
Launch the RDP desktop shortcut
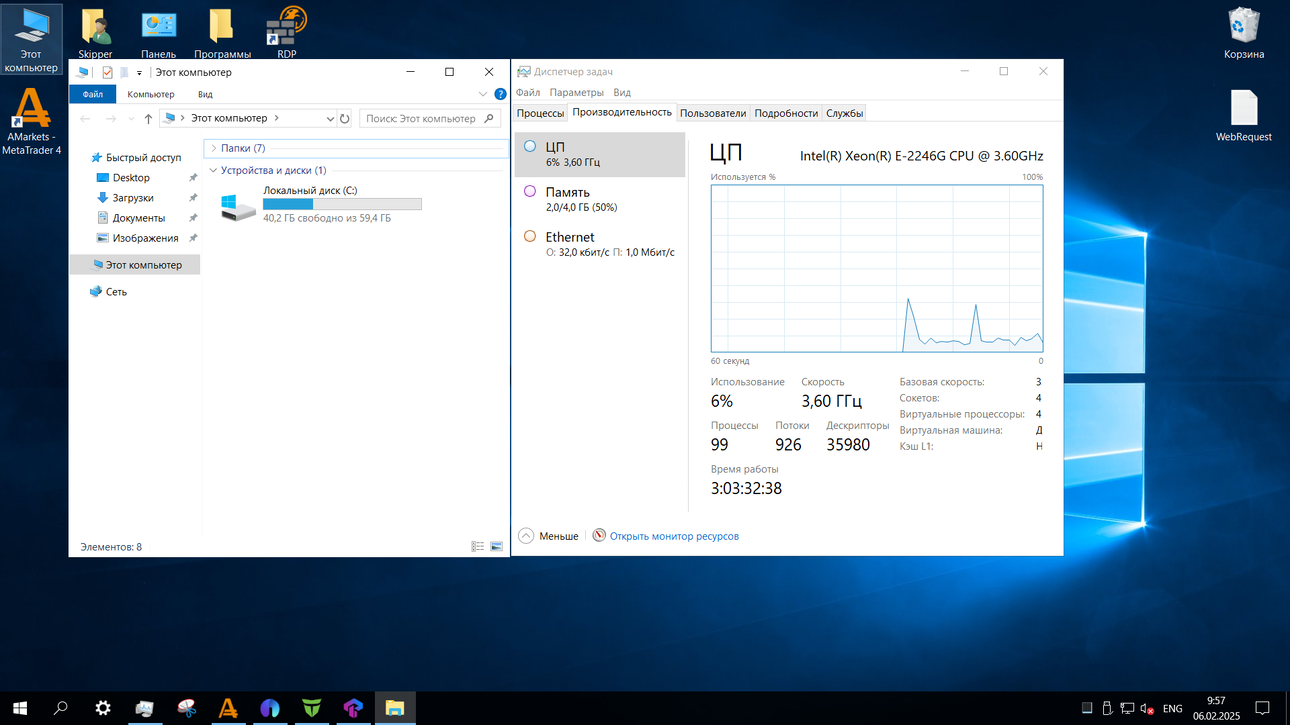pos(287,34)
